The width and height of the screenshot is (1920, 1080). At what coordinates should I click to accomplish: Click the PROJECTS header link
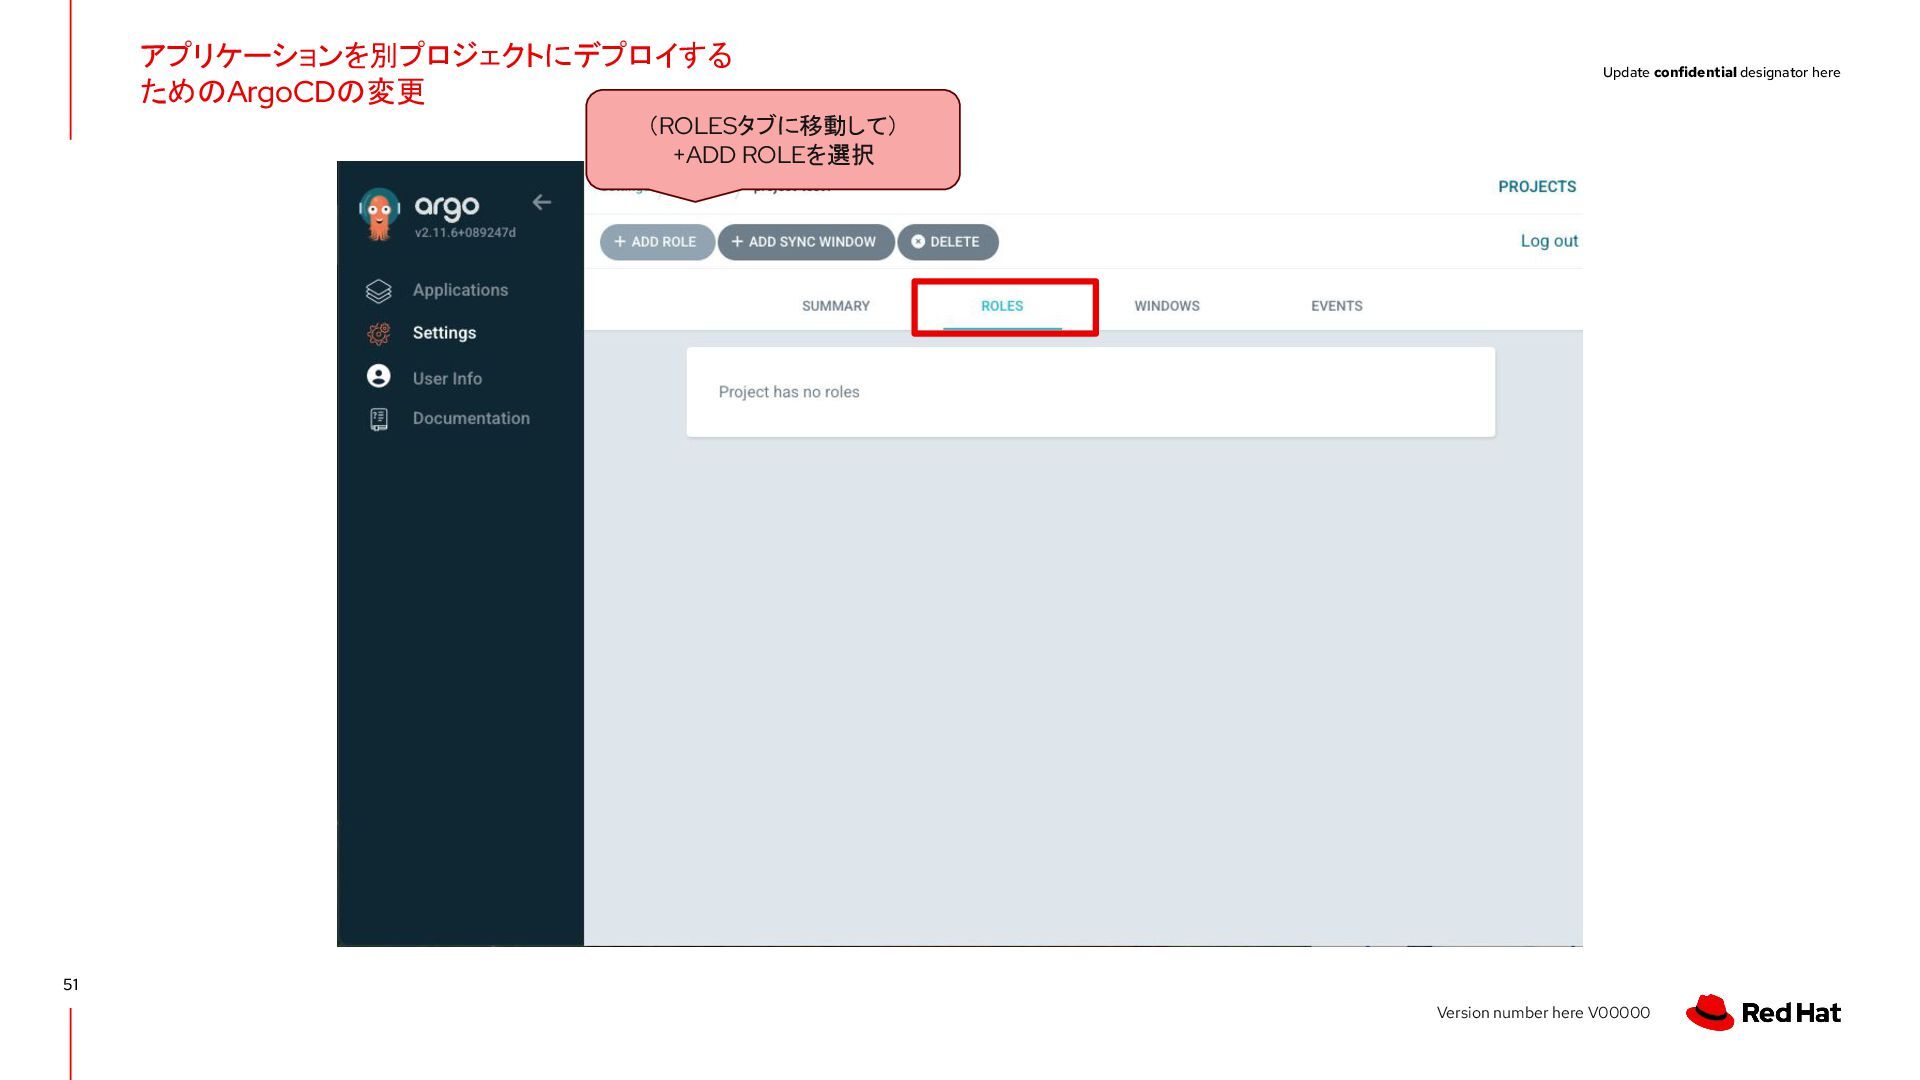1537,187
